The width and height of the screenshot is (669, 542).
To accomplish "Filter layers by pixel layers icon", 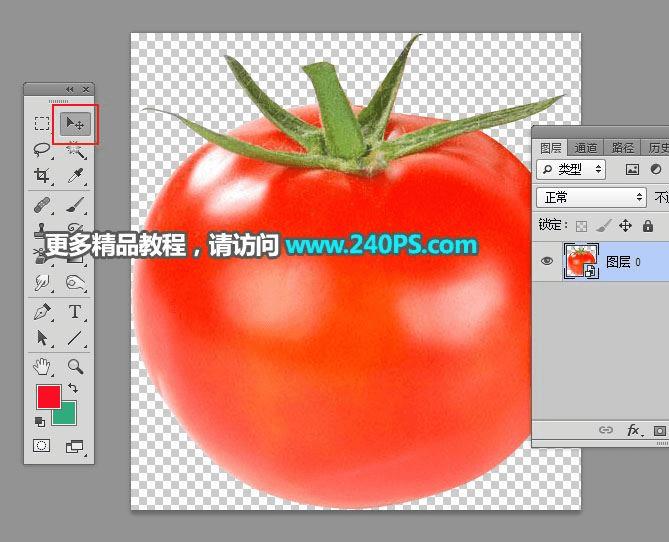I will point(632,169).
